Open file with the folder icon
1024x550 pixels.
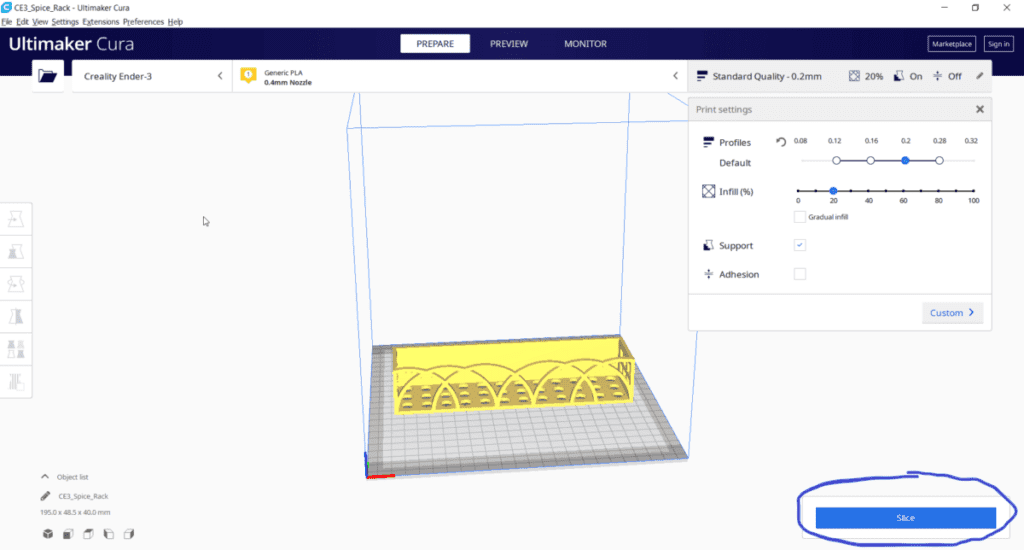click(48, 76)
